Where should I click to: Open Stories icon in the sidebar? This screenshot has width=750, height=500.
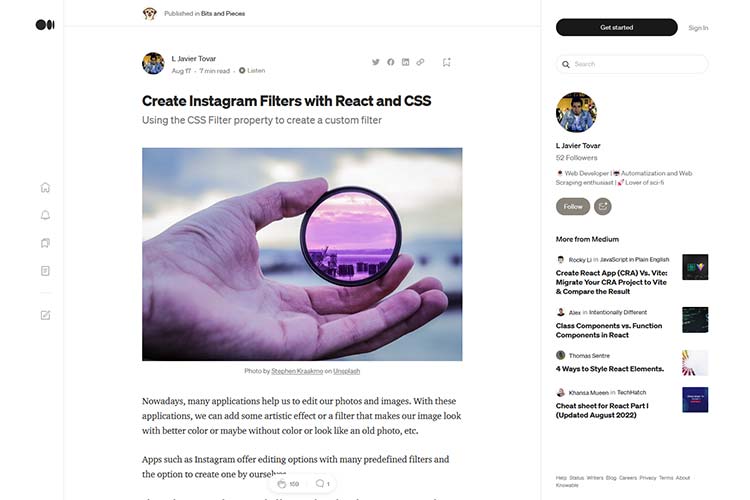coord(45,271)
